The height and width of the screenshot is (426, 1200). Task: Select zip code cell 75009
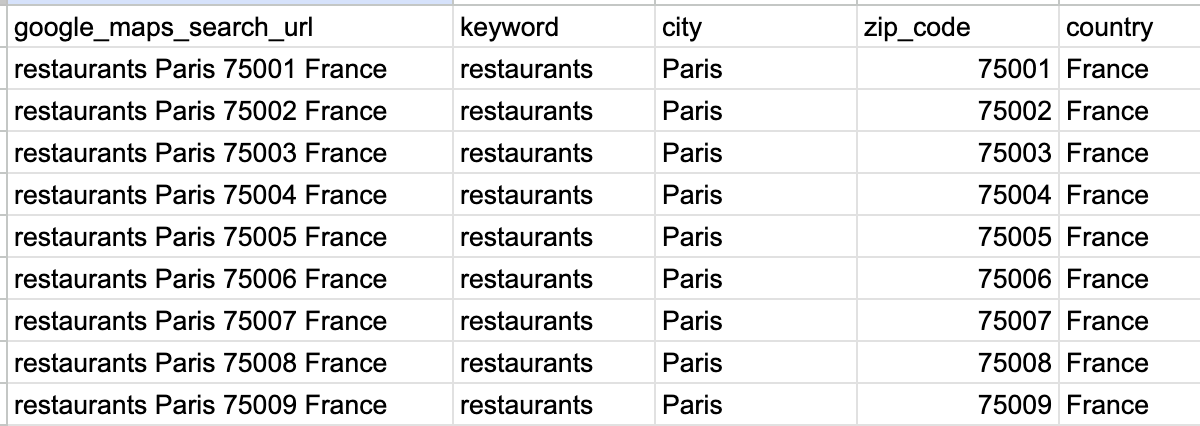958,405
